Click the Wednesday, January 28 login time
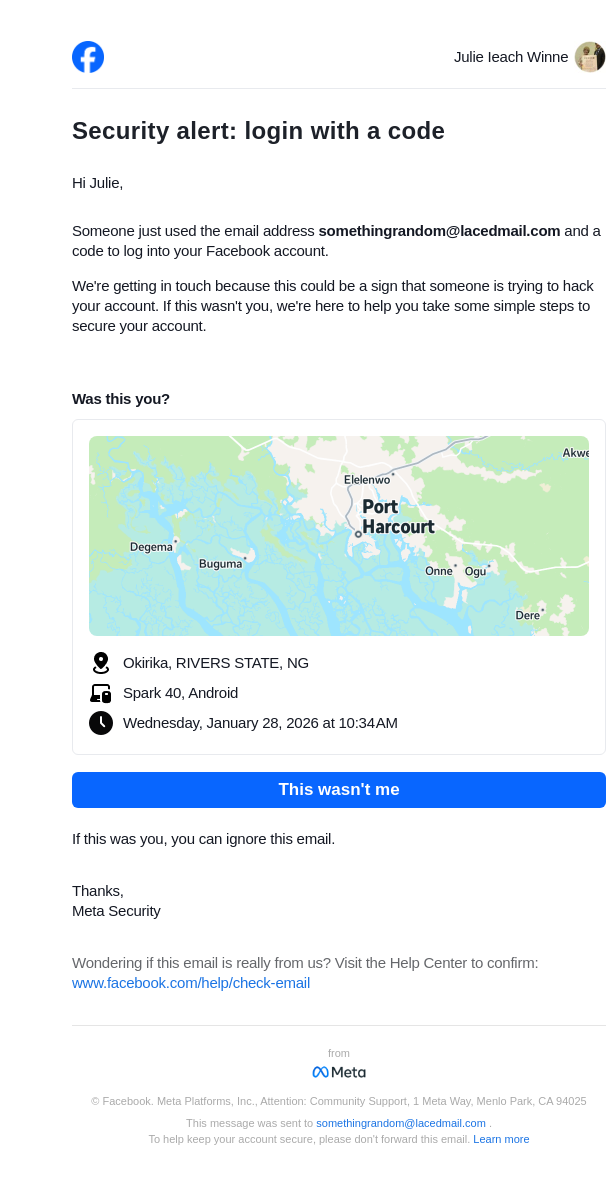The width and height of the screenshot is (614, 1195). click(x=260, y=723)
